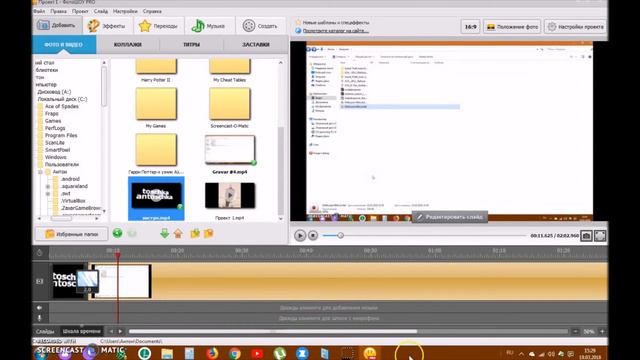This screenshot has height=360, width=640.
Task: Click the preview seek slider handle
Action: click(x=340, y=235)
